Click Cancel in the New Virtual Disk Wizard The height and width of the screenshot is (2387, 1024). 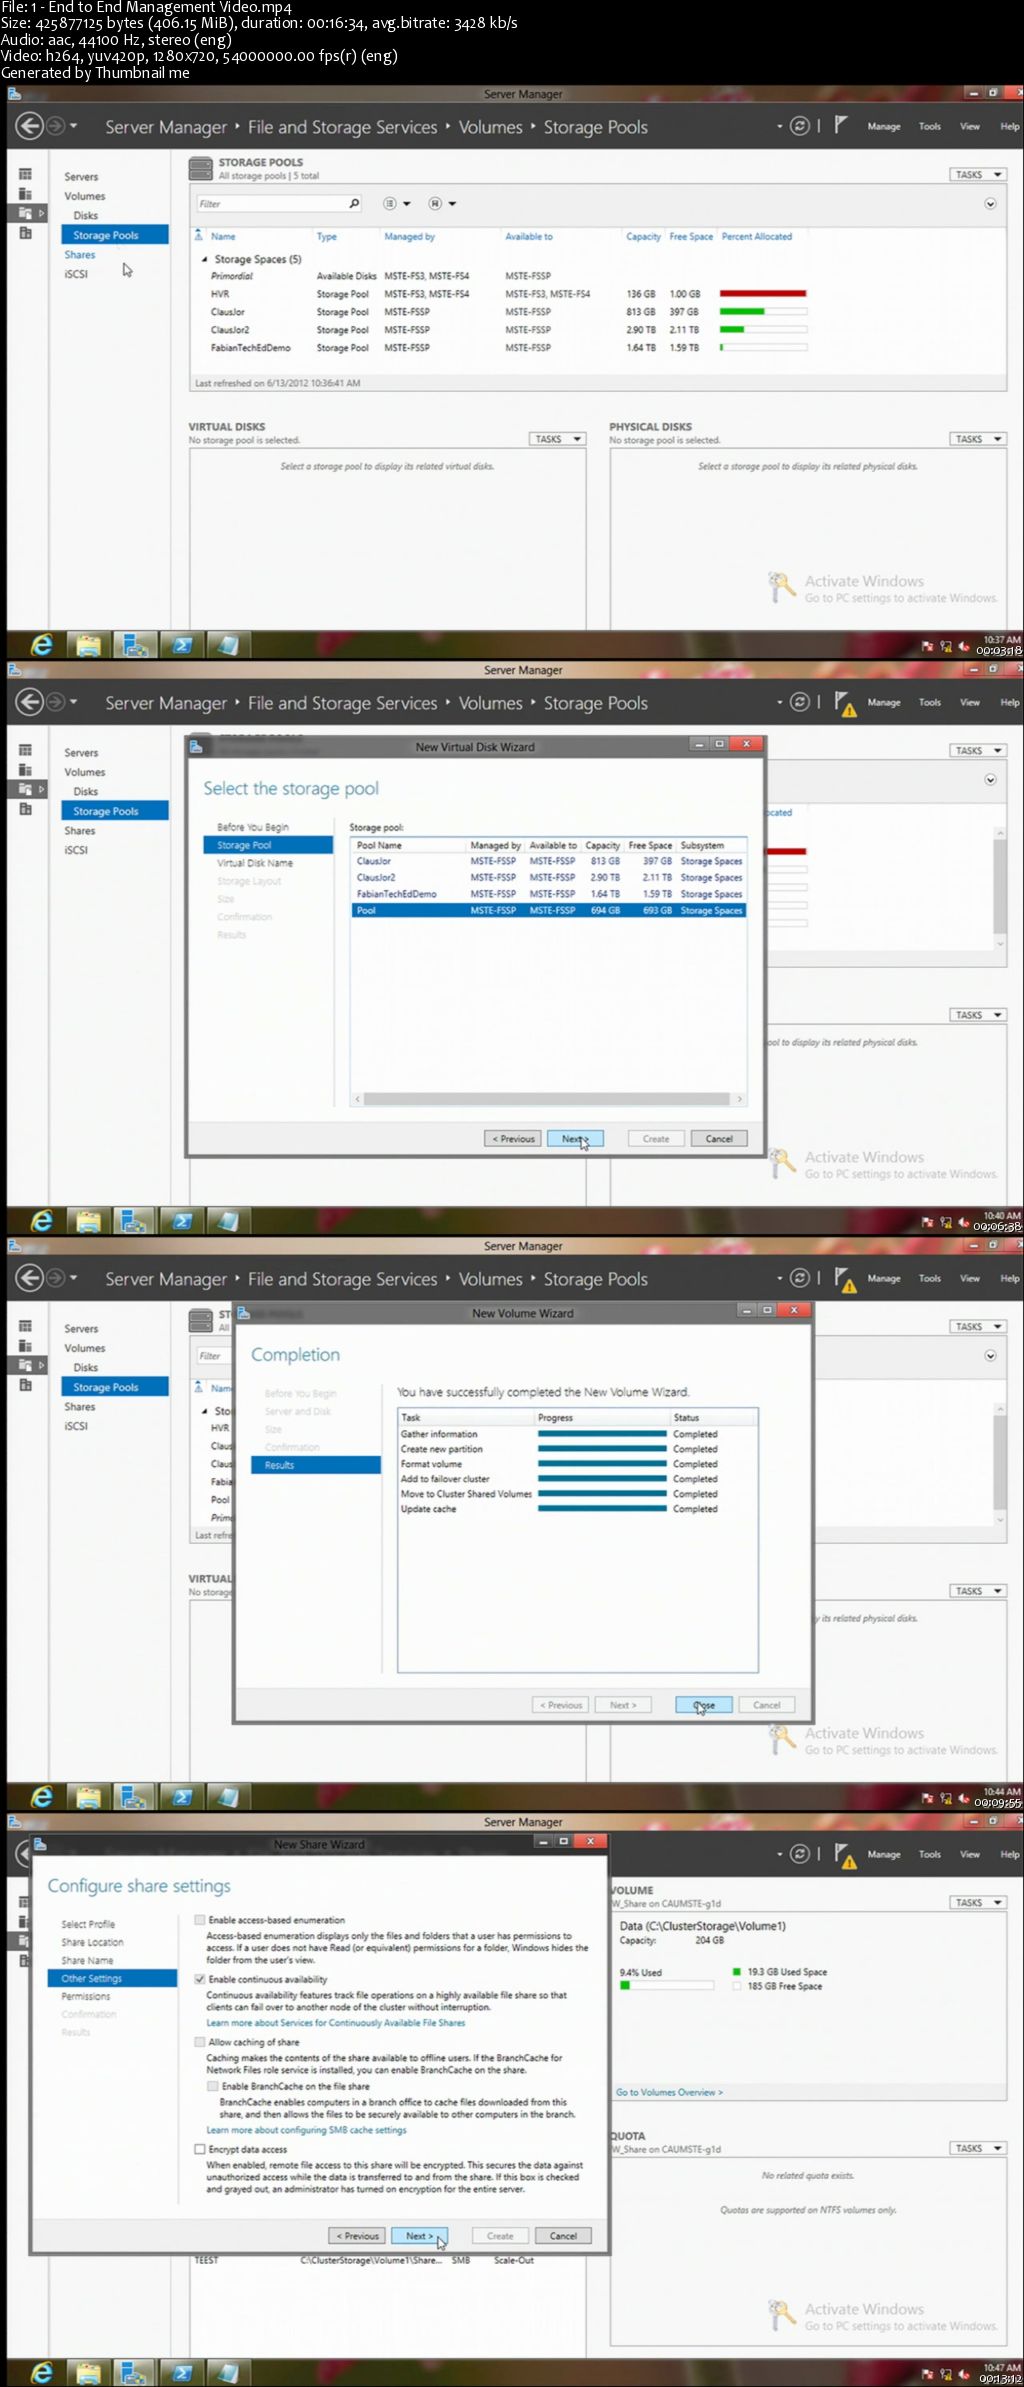719,1139
